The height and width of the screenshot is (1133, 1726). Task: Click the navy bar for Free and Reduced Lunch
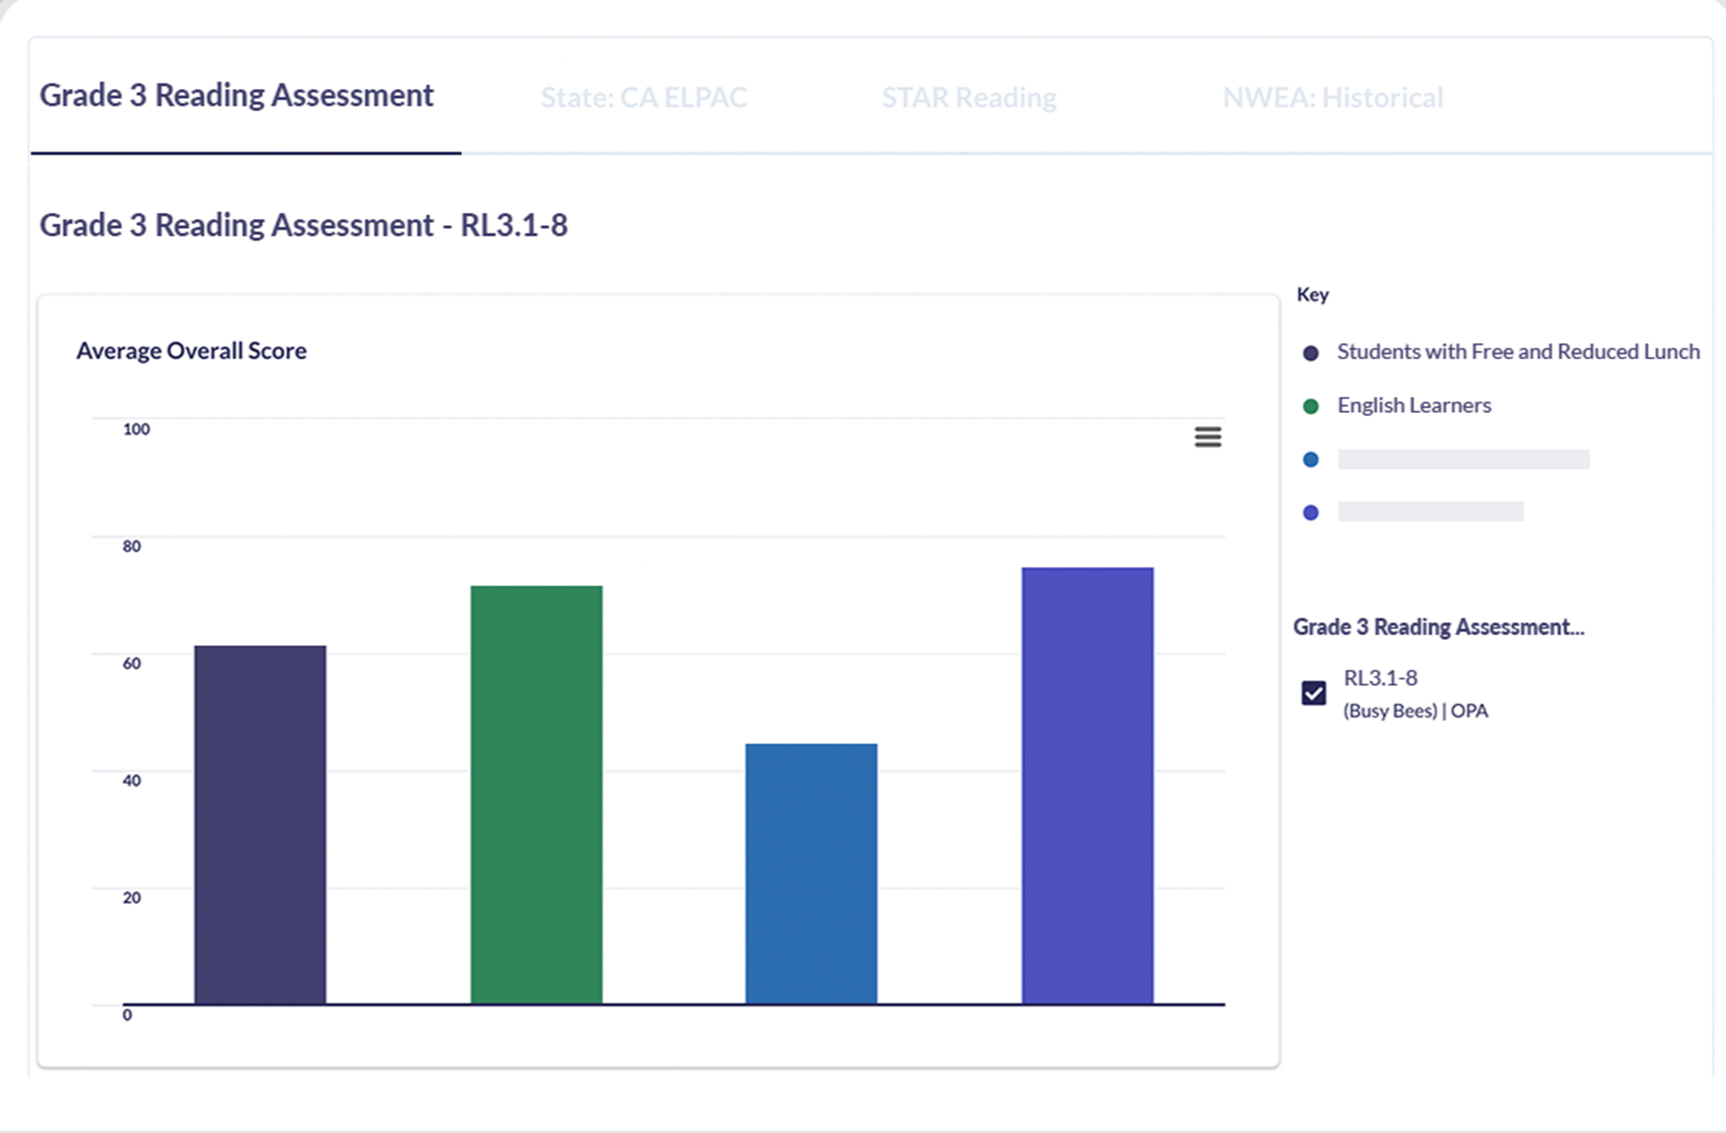(x=261, y=820)
